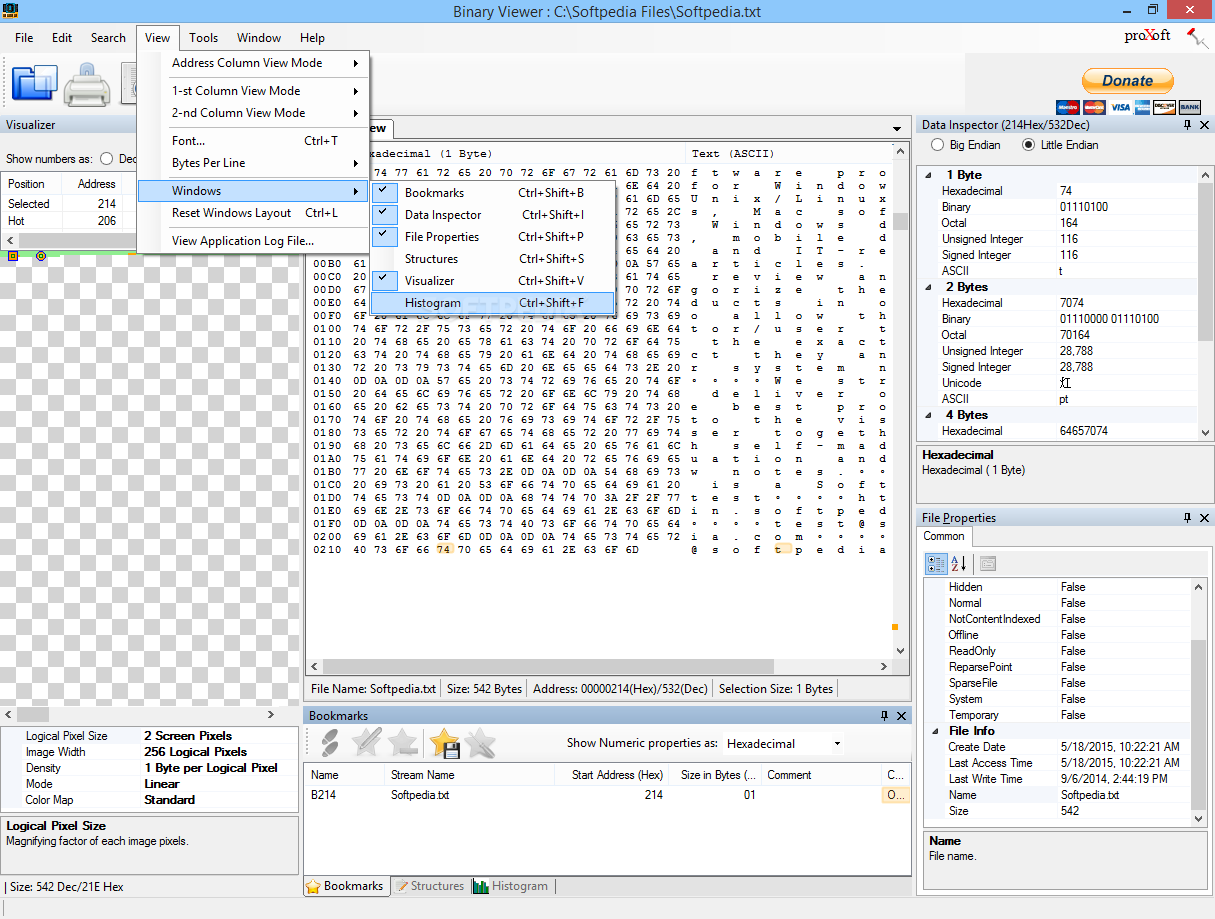Click the star-with-pencil edit bookmark icon
The width and height of the screenshot is (1215, 919).
pos(367,743)
